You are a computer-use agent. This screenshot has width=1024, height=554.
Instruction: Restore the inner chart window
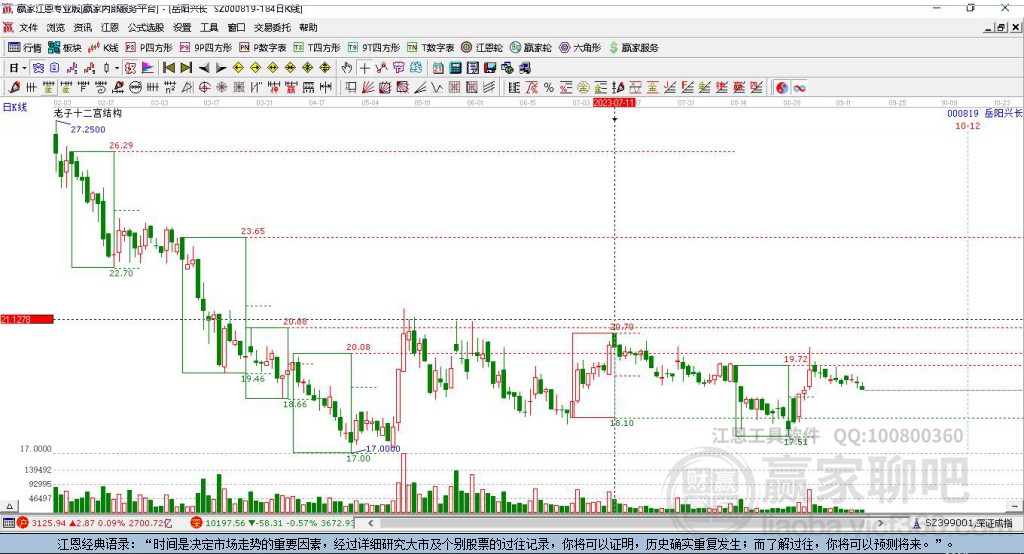pyautogui.click(x=1000, y=27)
